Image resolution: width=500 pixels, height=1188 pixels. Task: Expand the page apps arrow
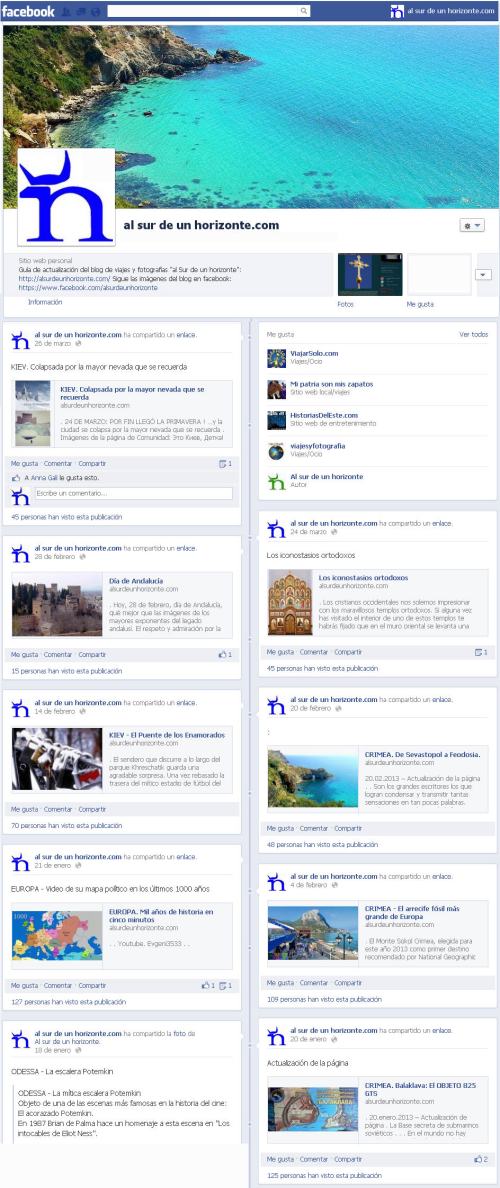point(483,274)
